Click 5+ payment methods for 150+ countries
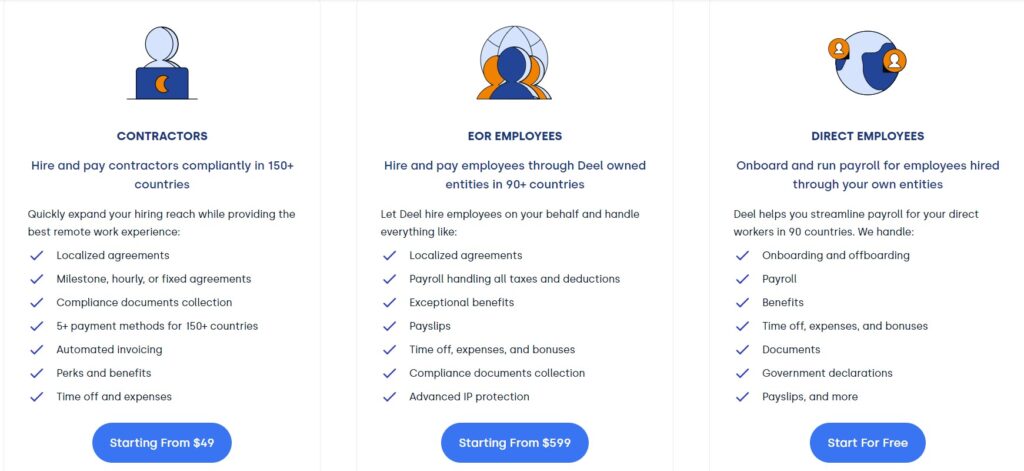Image resolution: width=1024 pixels, height=471 pixels. (x=157, y=326)
